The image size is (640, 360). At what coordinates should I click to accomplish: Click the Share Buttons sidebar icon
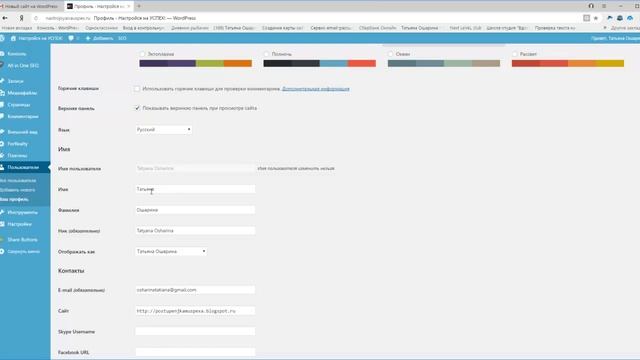point(2,240)
